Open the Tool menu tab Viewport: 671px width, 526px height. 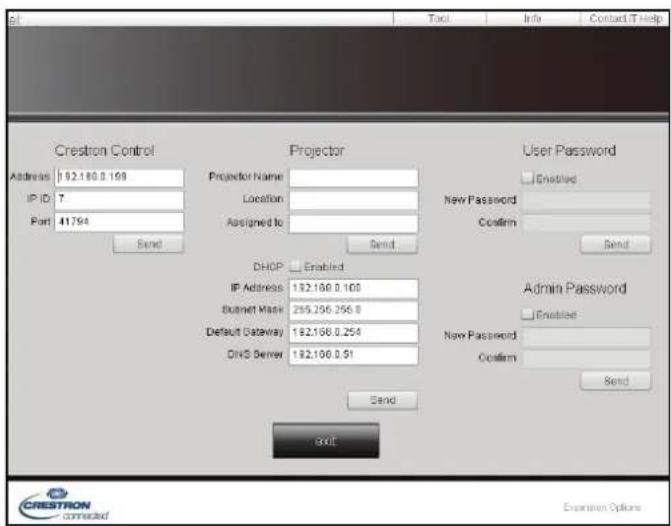[439, 19]
